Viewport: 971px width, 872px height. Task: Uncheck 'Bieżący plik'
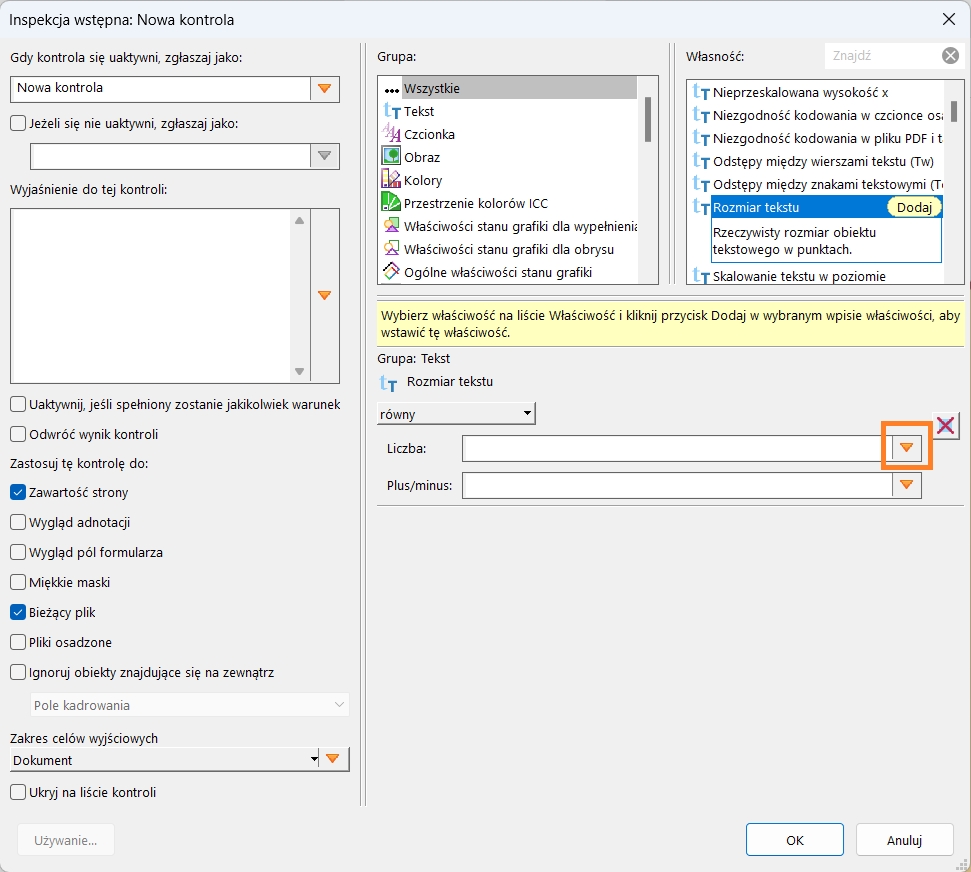pyautogui.click(x=18, y=613)
